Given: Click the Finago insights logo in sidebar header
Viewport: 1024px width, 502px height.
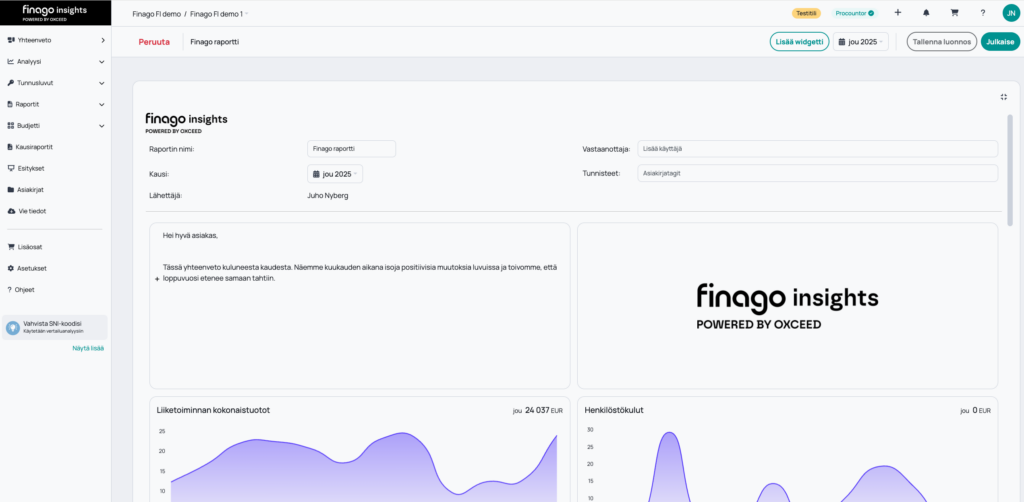Looking at the screenshot, I should (x=55, y=12).
